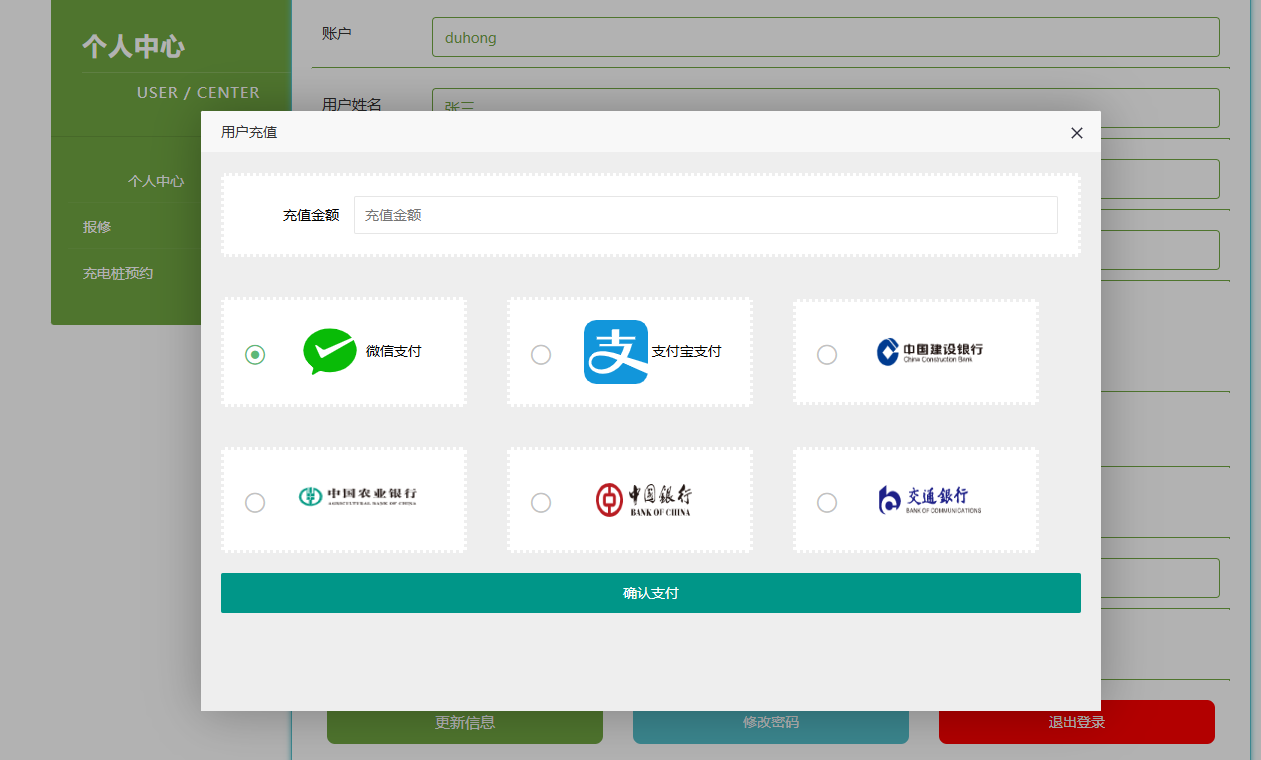Click the WeChat Pay green logo
The image size is (1261, 760).
click(x=330, y=352)
